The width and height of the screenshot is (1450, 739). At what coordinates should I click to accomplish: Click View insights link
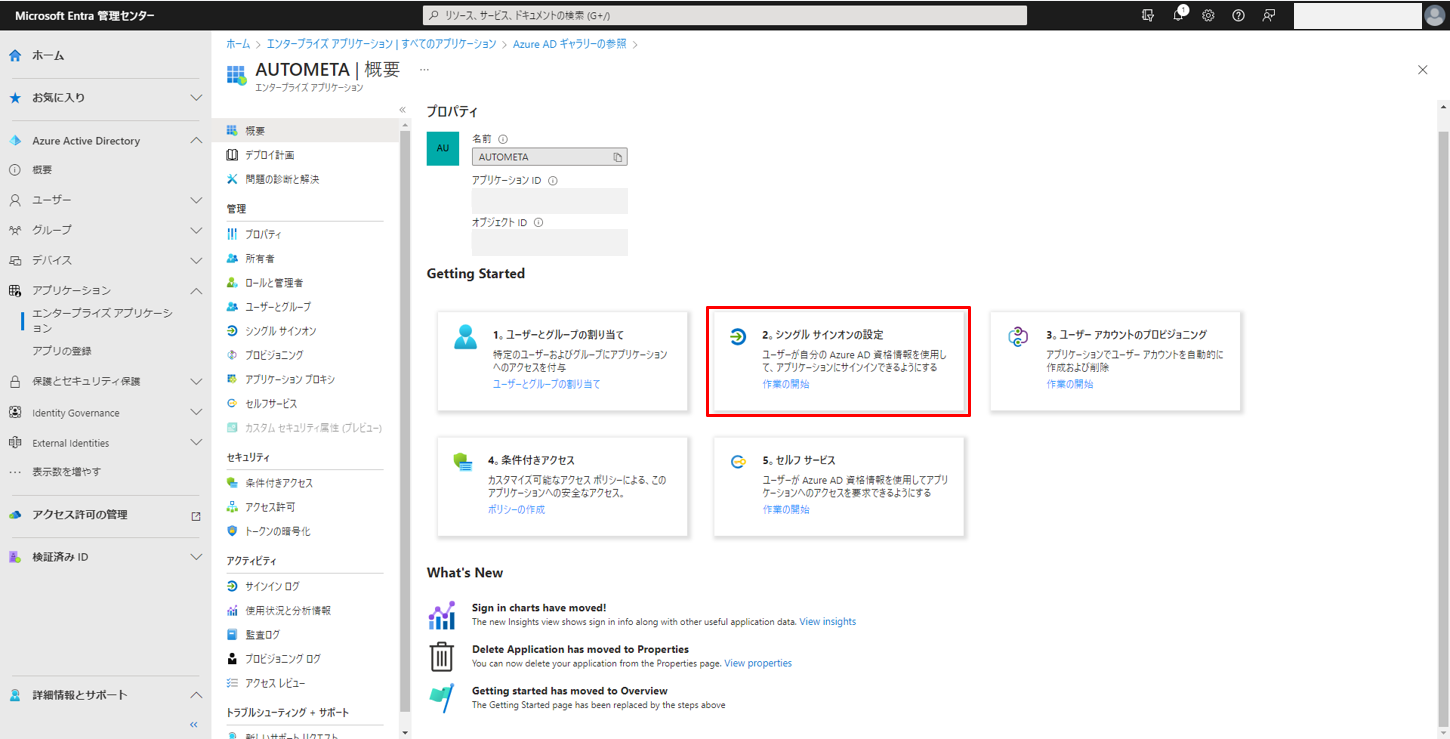click(828, 622)
